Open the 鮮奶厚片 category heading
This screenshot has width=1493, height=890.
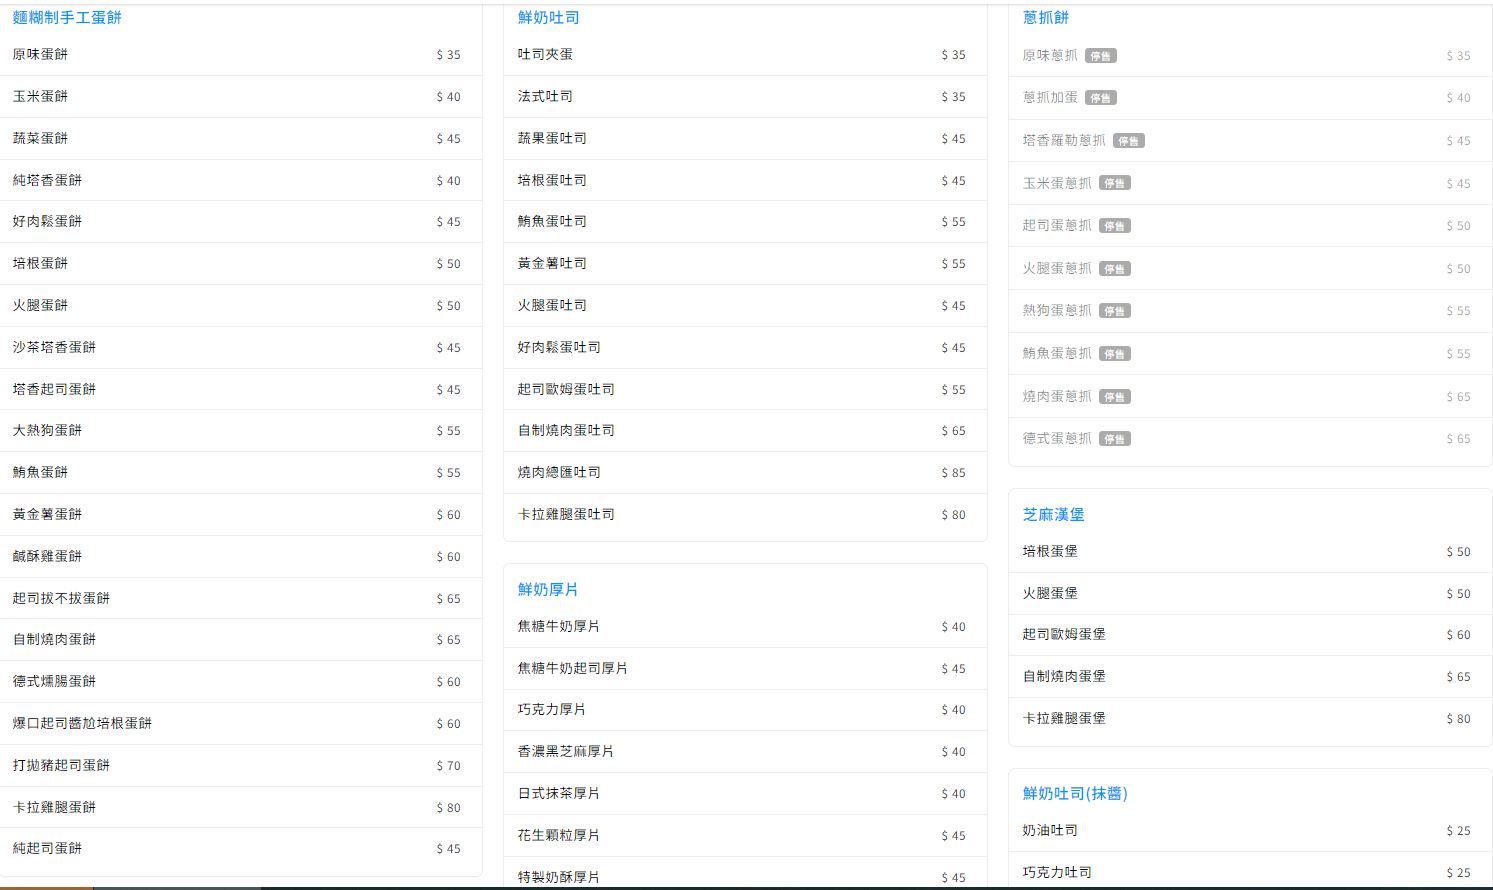(x=548, y=589)
